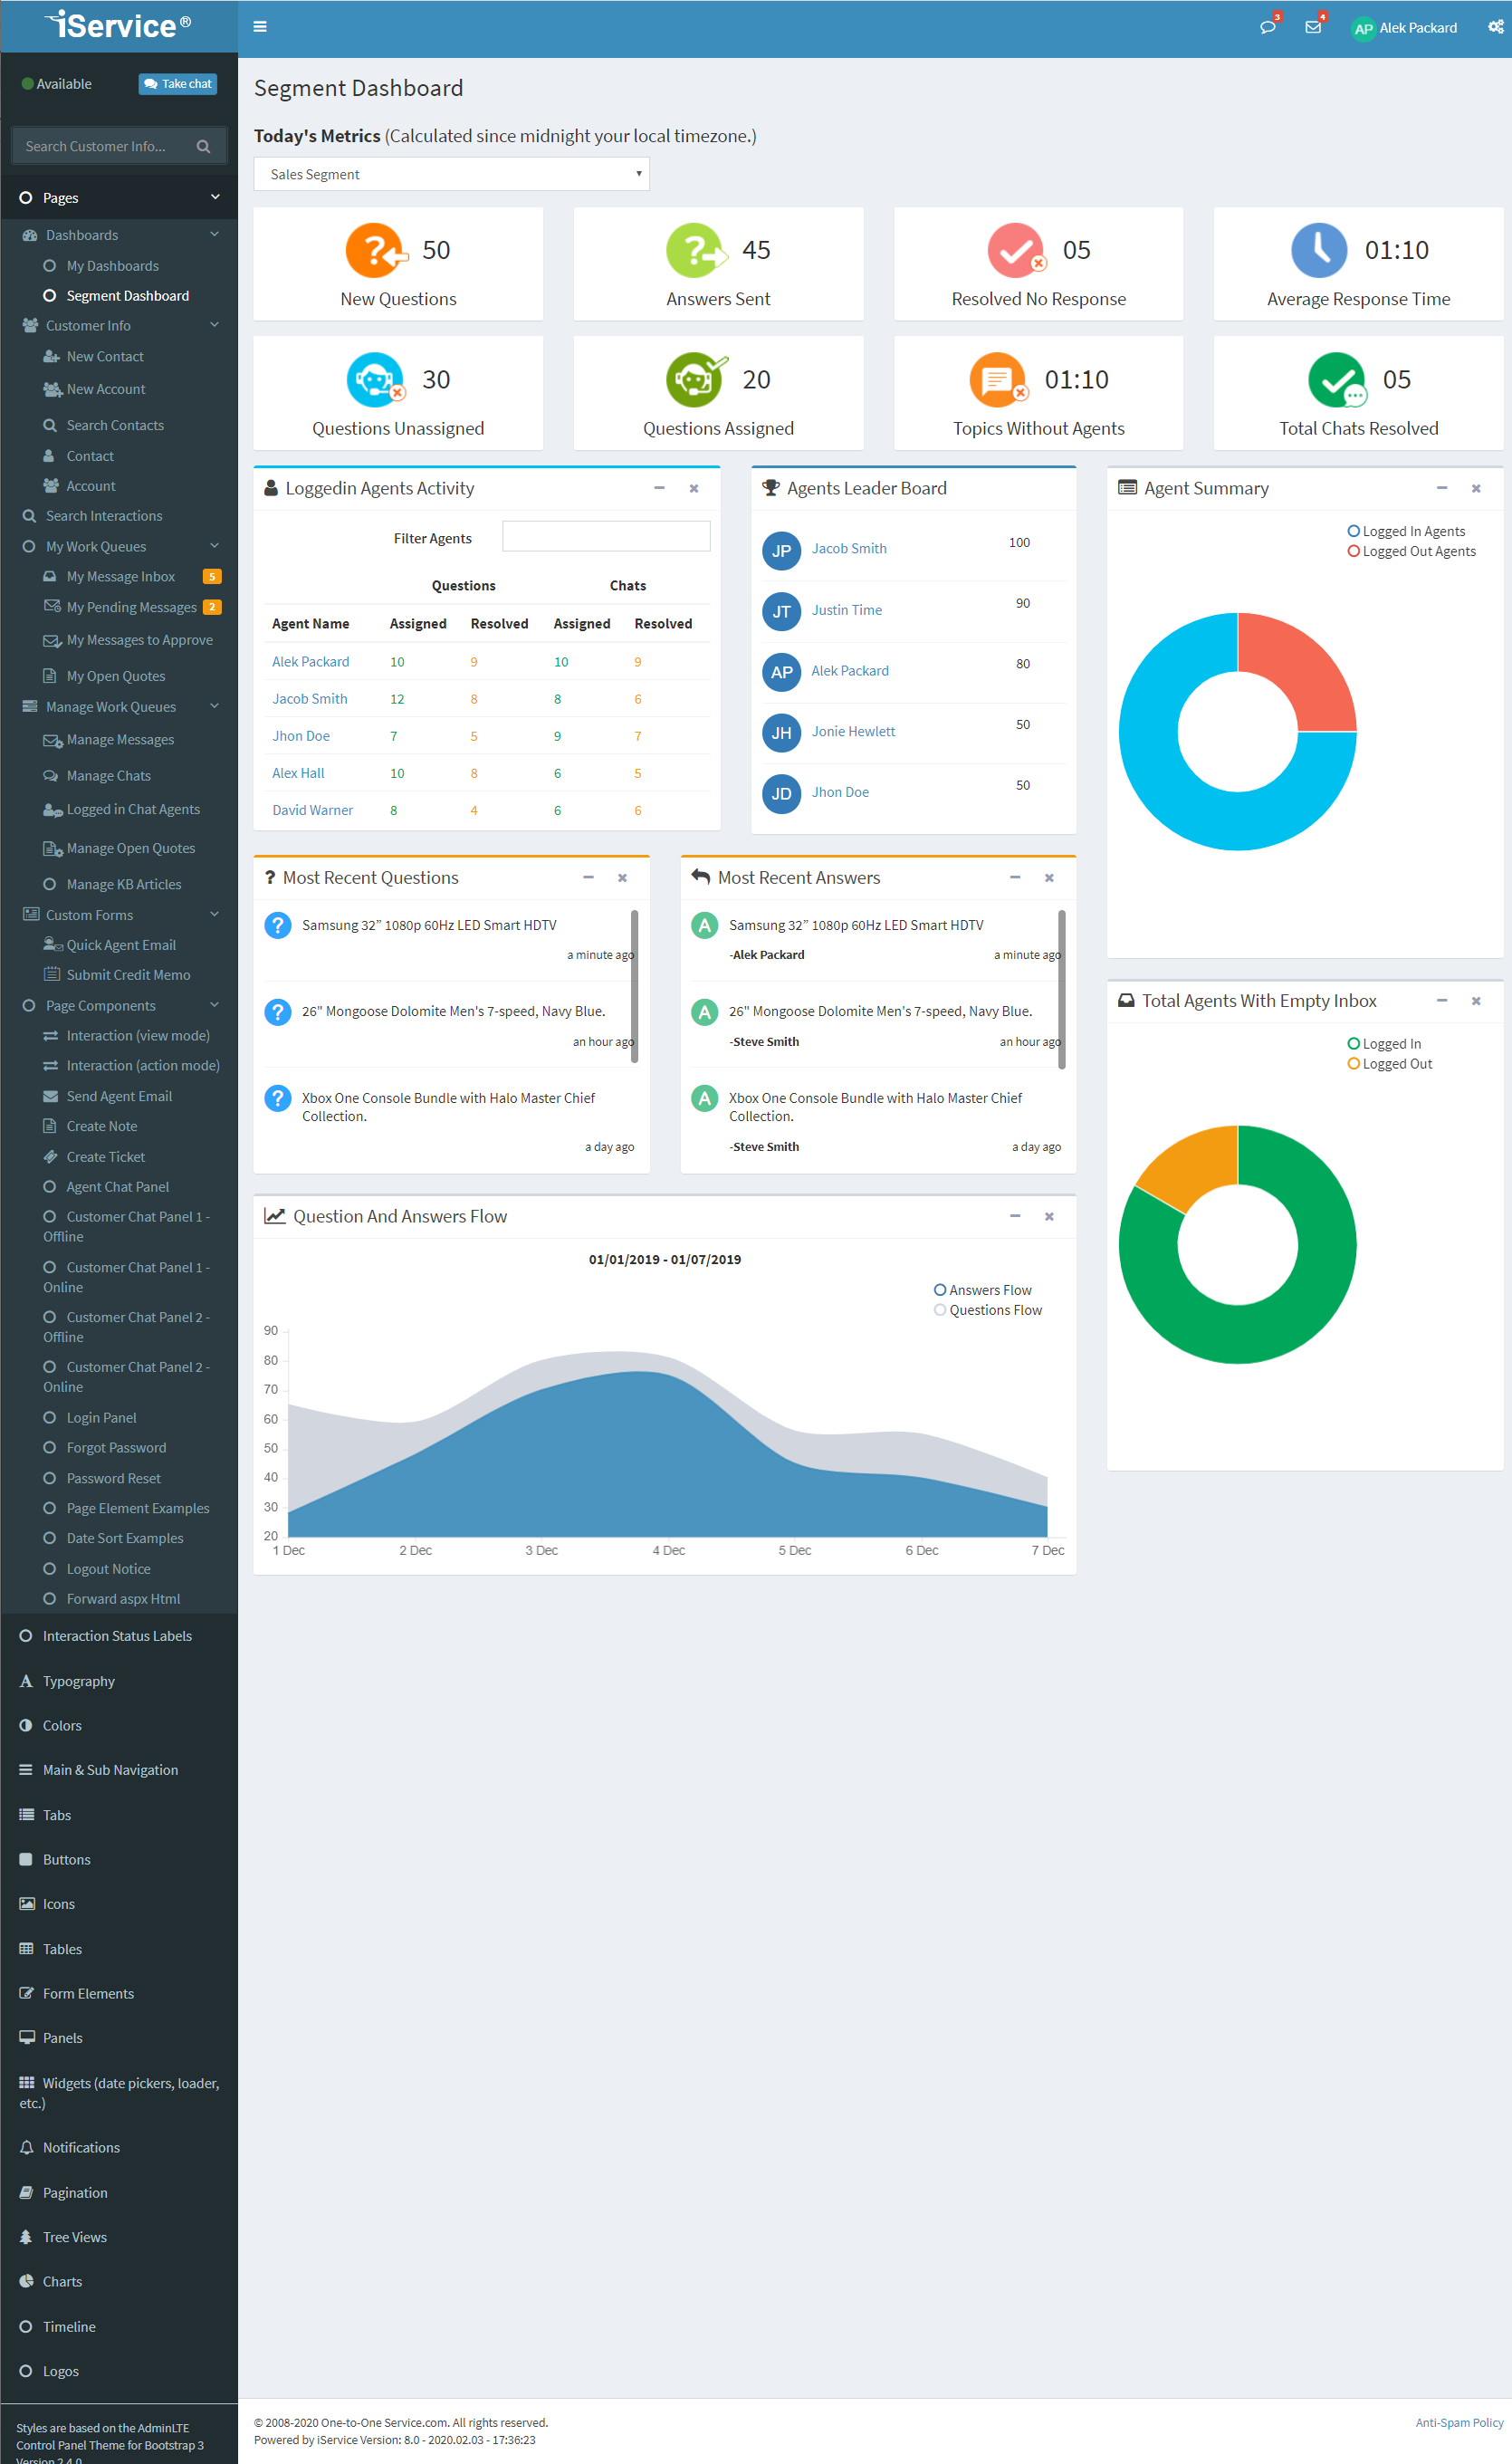Toggle Logged In Agents legend

point(1406,531)
